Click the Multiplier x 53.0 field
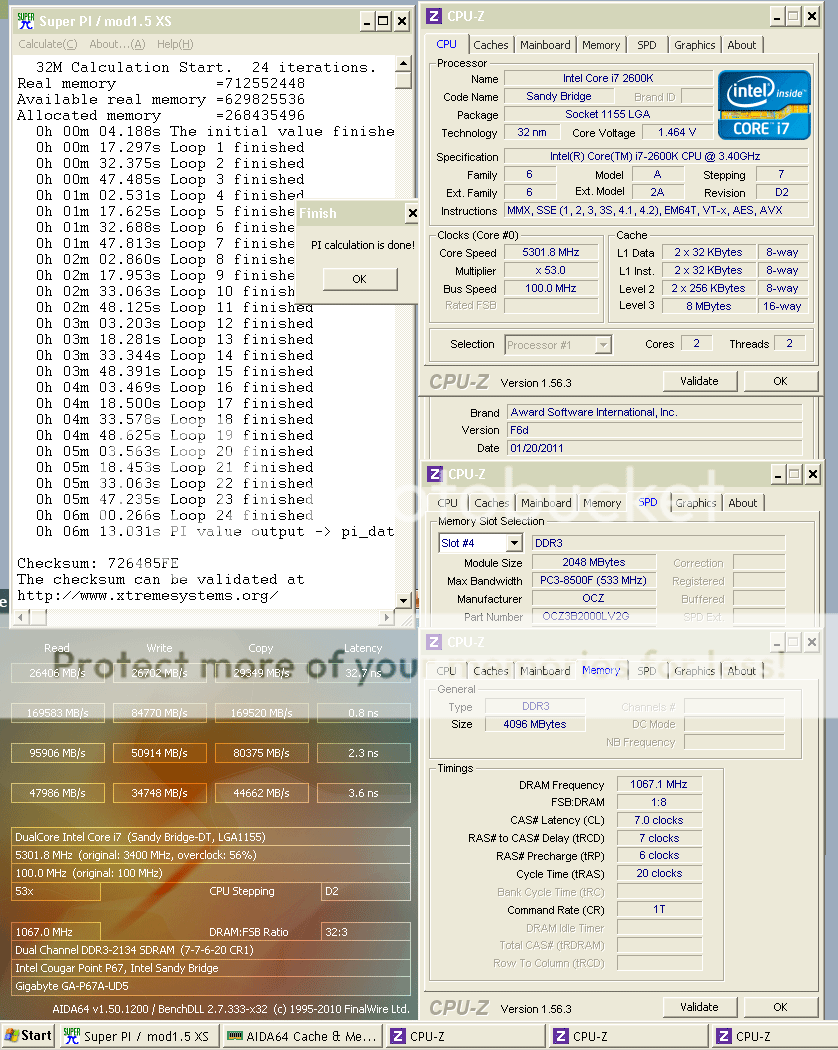 coord(551,271)
